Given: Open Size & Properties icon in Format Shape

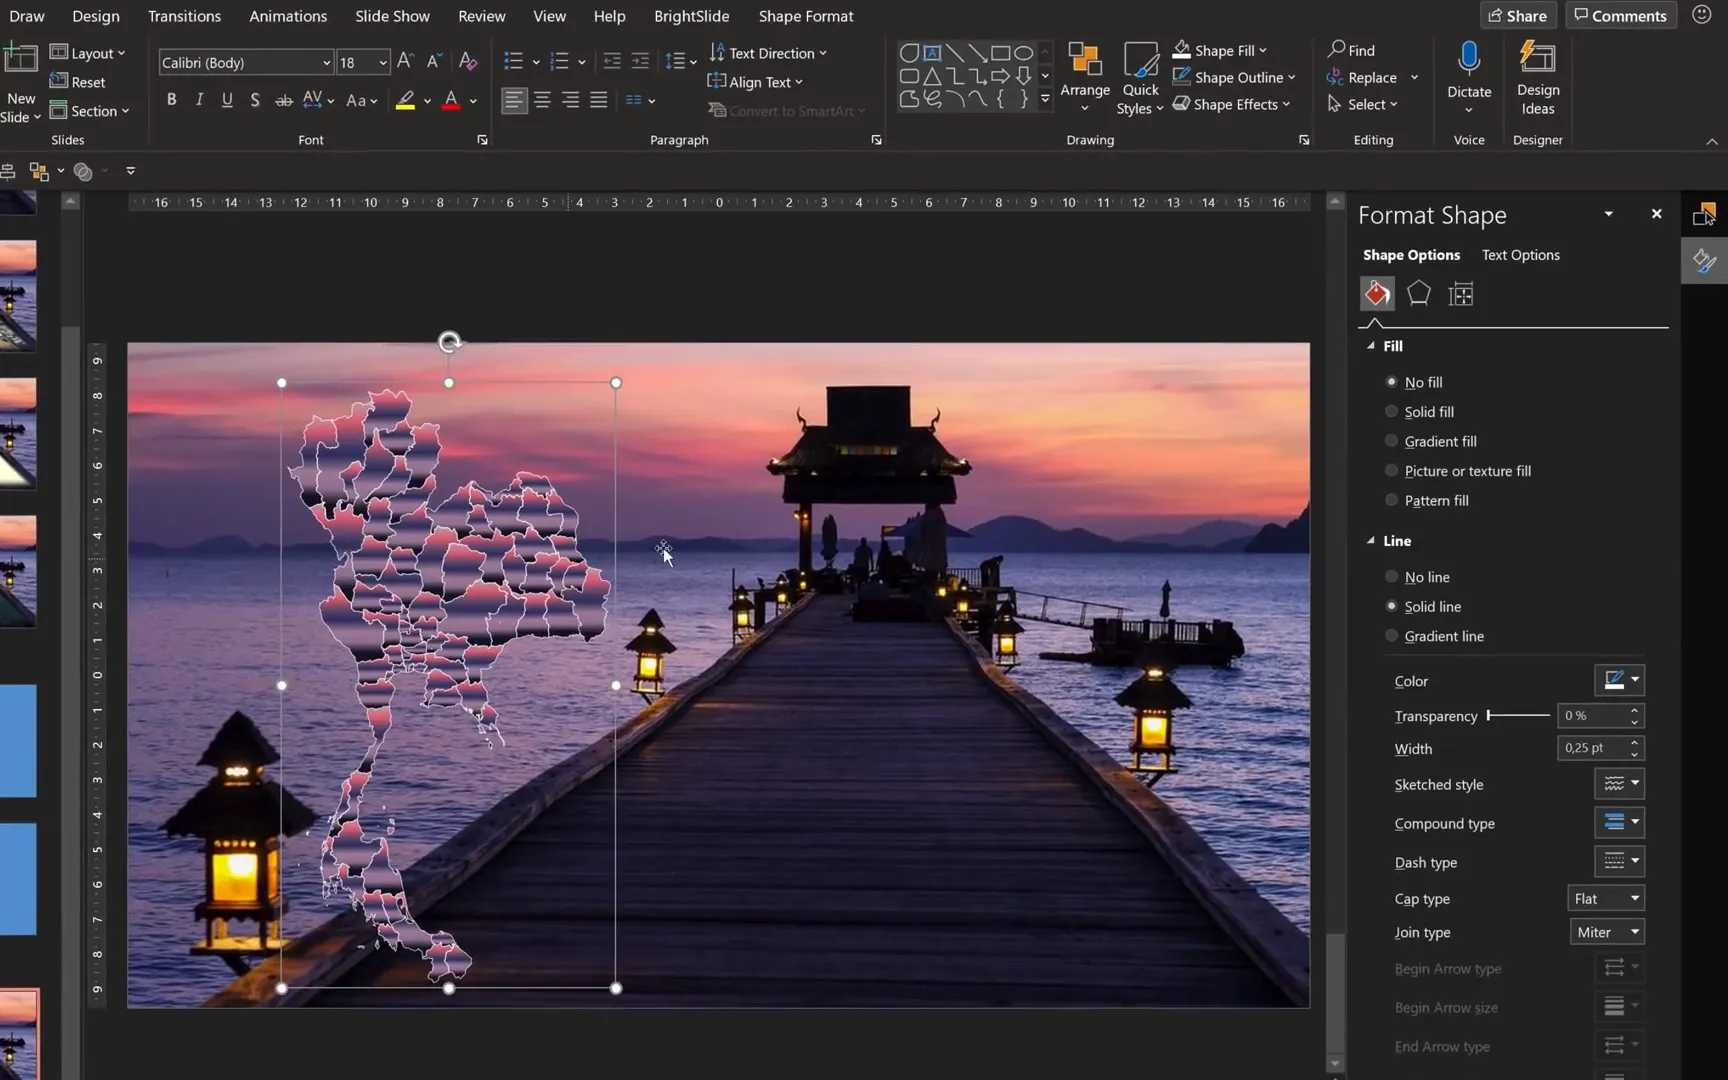Looking at the screenshot, I should [1460, 294].
